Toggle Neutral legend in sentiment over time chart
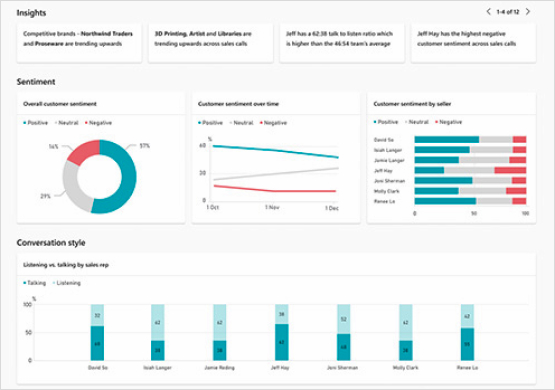Viewport: 555px width, 390px height. coord(242,123)
